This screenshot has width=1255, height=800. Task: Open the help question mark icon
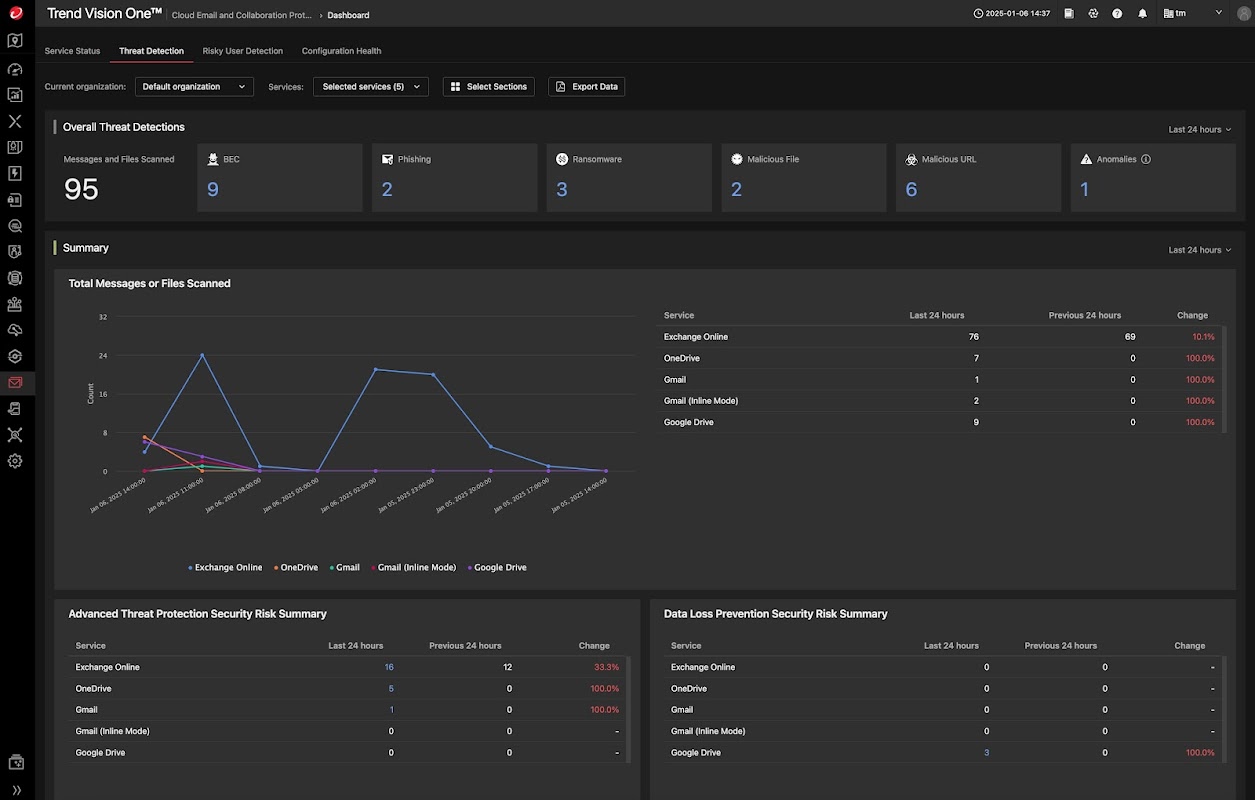[1117, 14]
